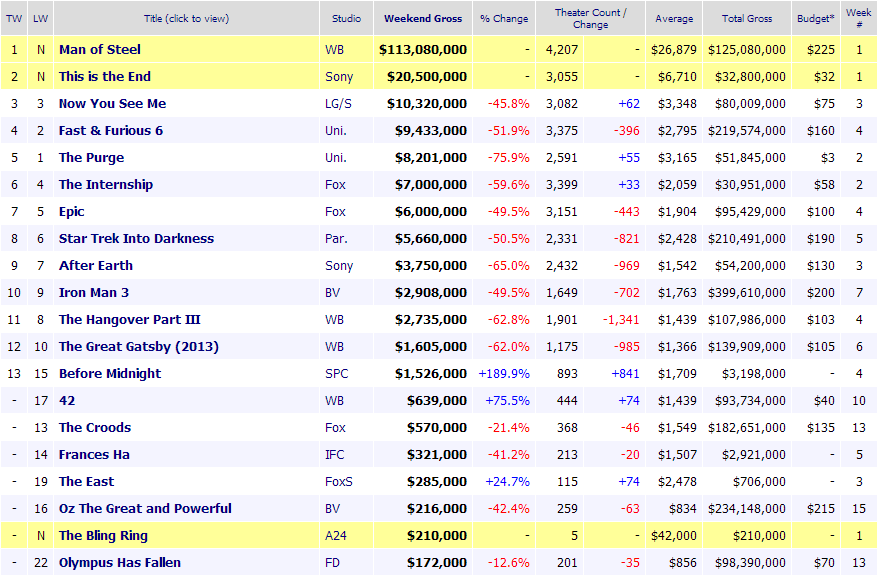
Task: Open The Purge title link
Action: (91, 157)
